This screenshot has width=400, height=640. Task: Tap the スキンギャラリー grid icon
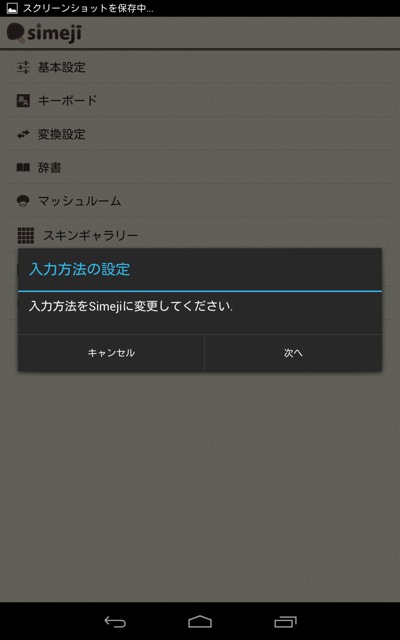coord(26,235)
